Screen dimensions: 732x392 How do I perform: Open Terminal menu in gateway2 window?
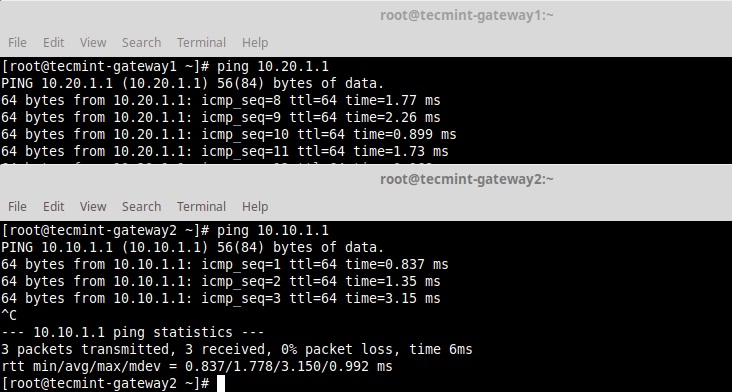pos(201,206)
